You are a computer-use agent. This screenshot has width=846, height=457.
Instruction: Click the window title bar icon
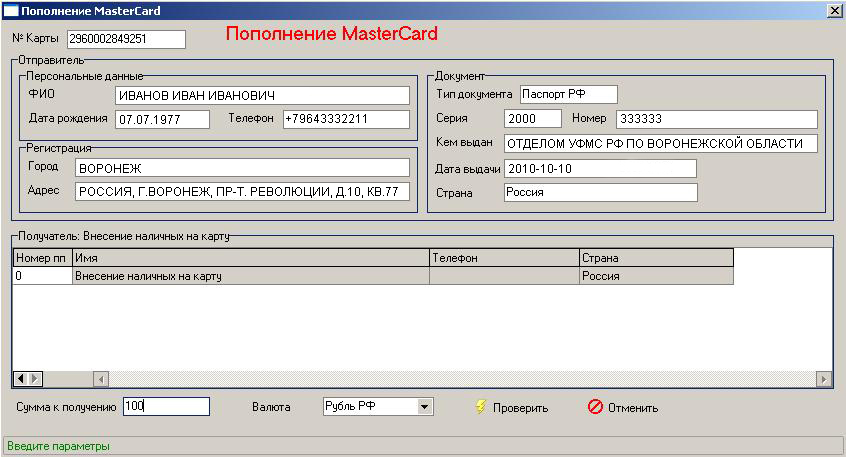(11, 11)
